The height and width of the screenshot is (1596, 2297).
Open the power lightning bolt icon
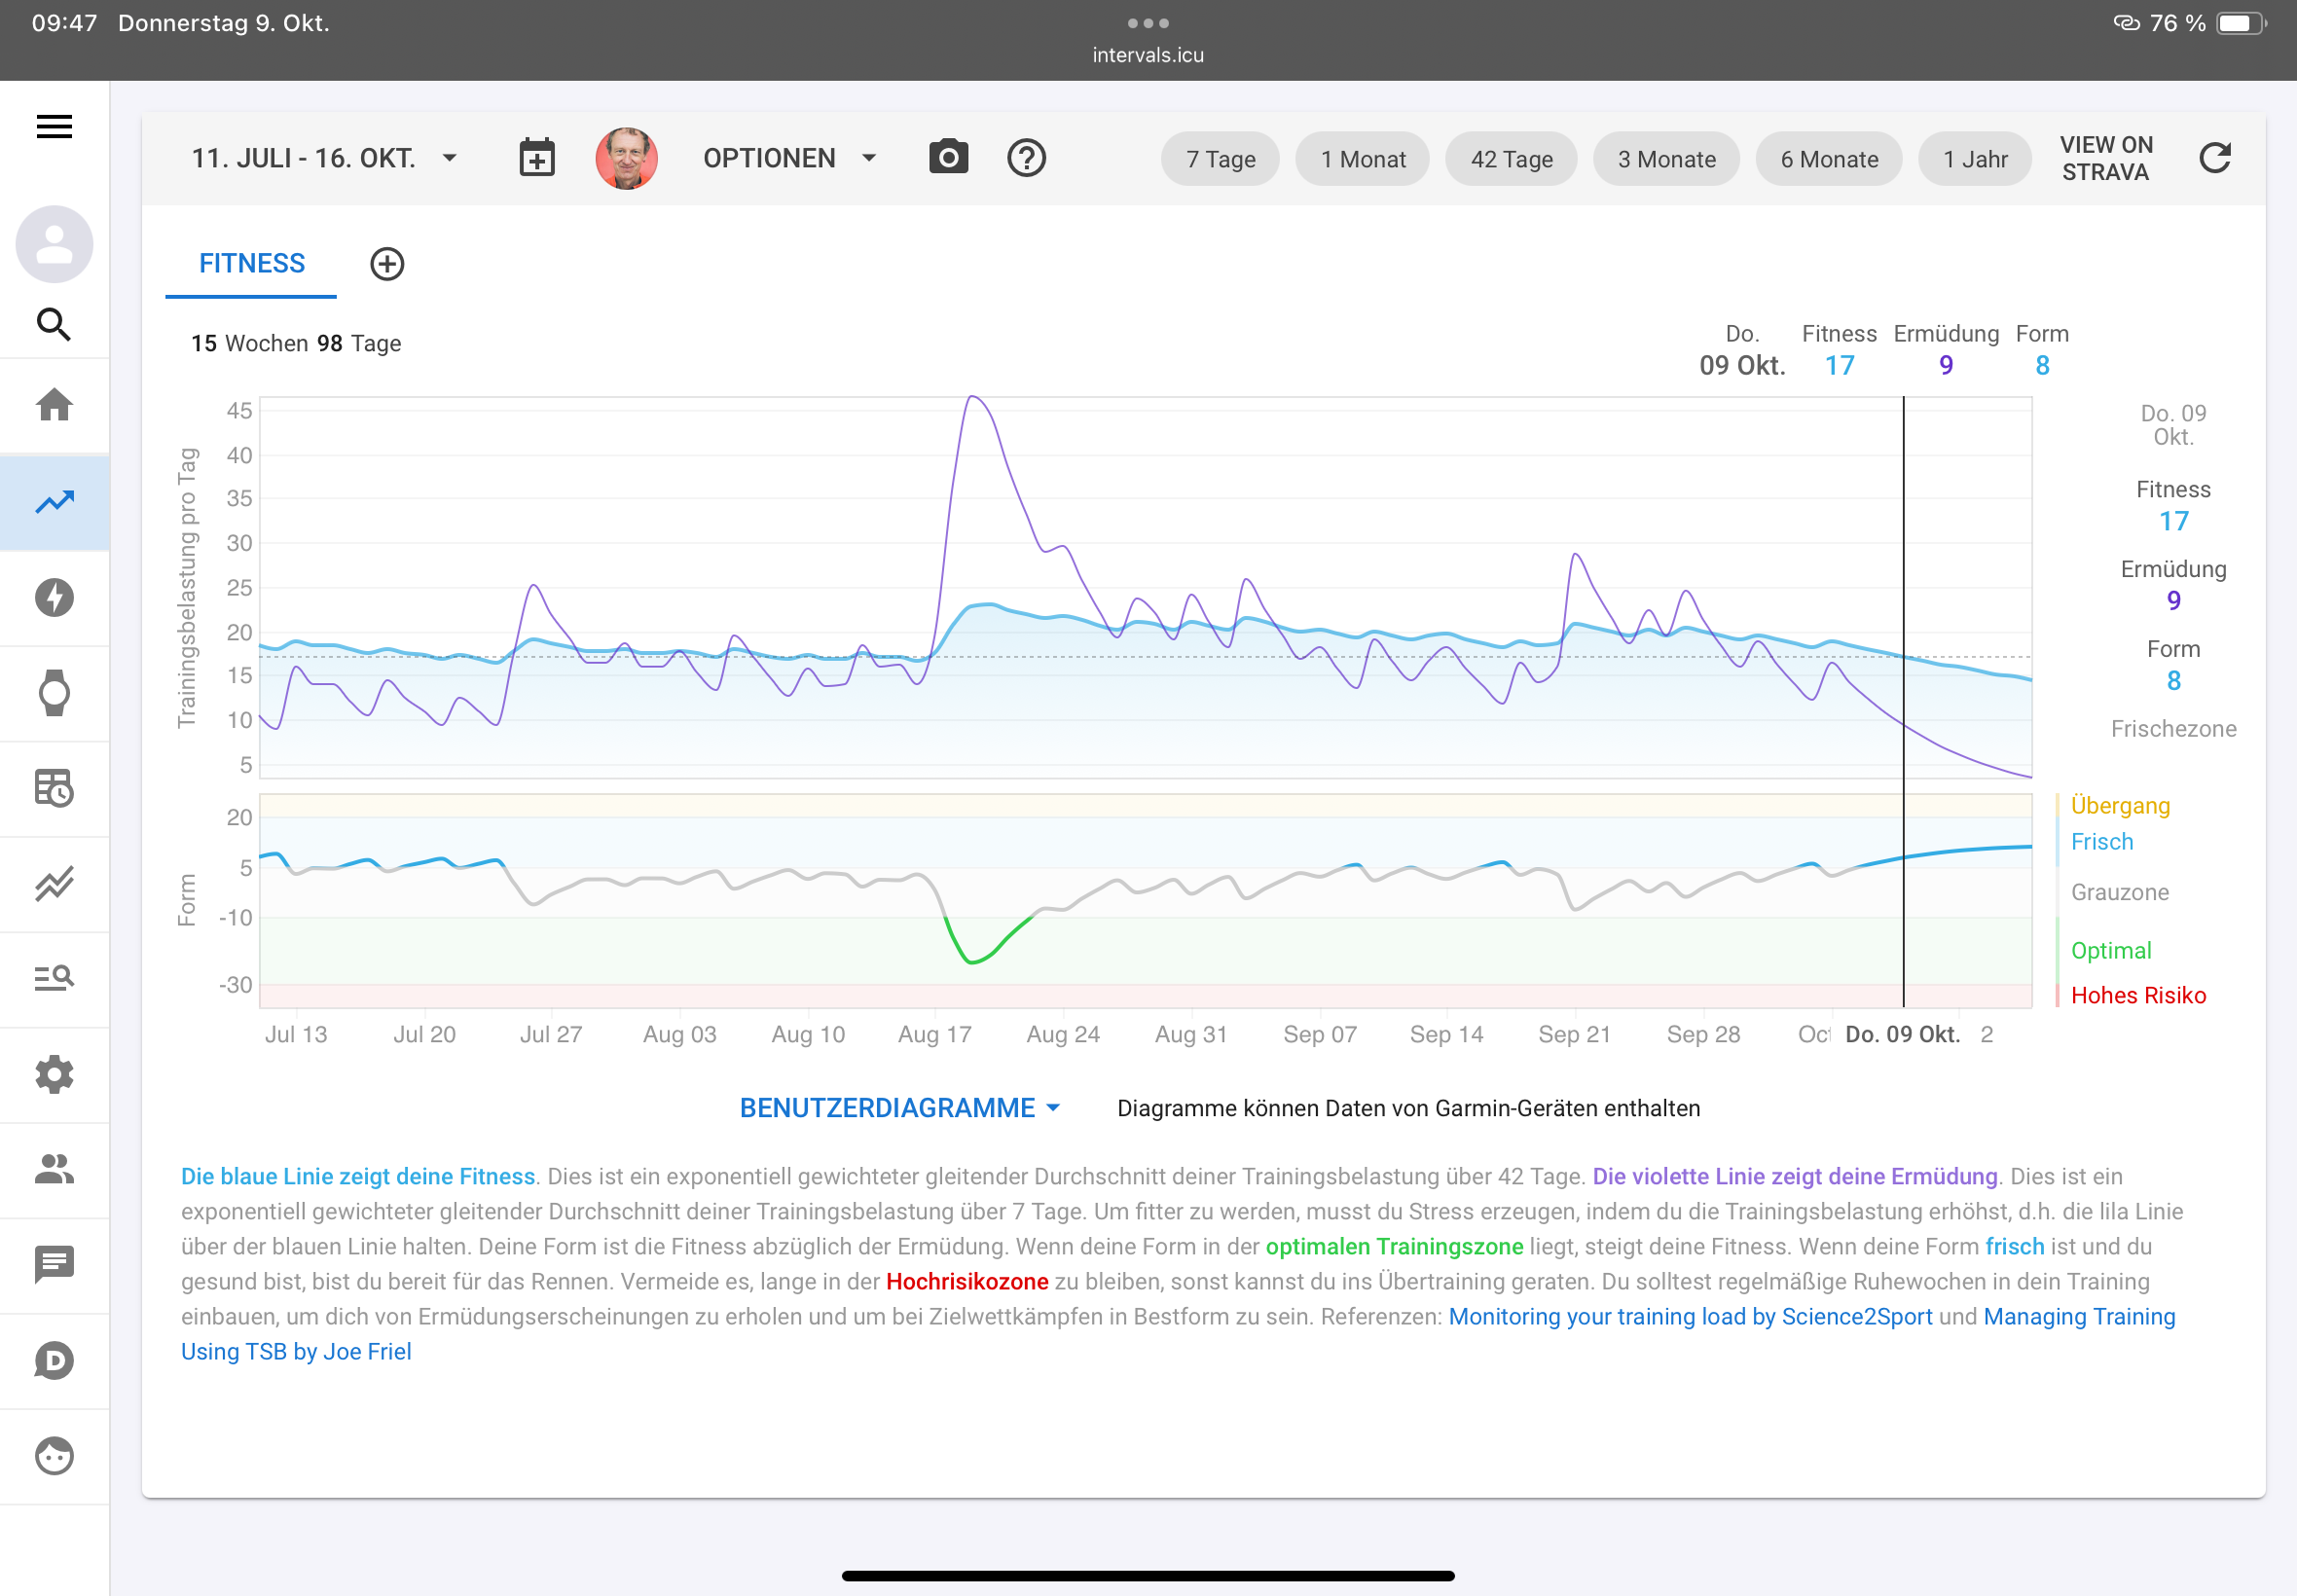[x=54, y=597]
